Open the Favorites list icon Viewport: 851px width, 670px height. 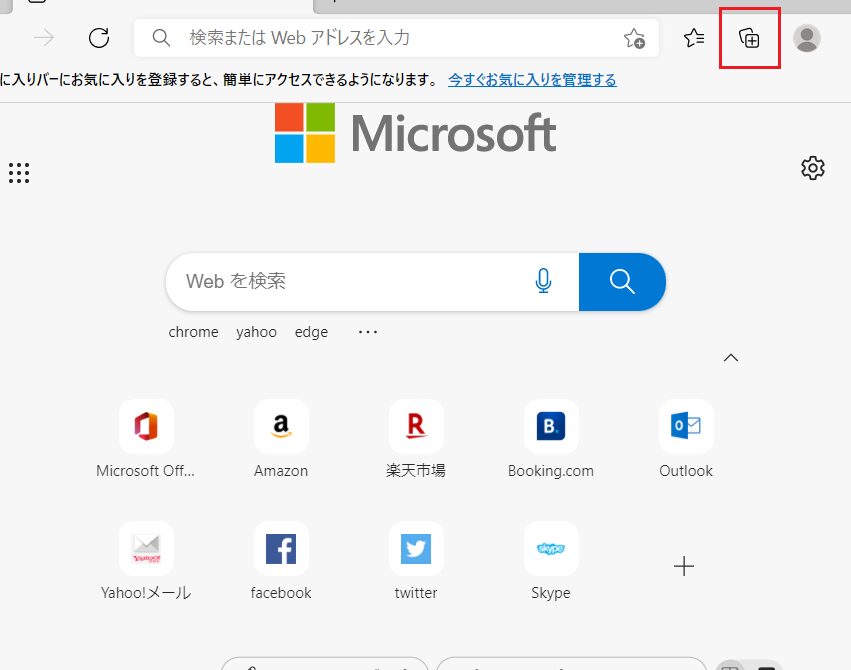click(x=694, y=38)
